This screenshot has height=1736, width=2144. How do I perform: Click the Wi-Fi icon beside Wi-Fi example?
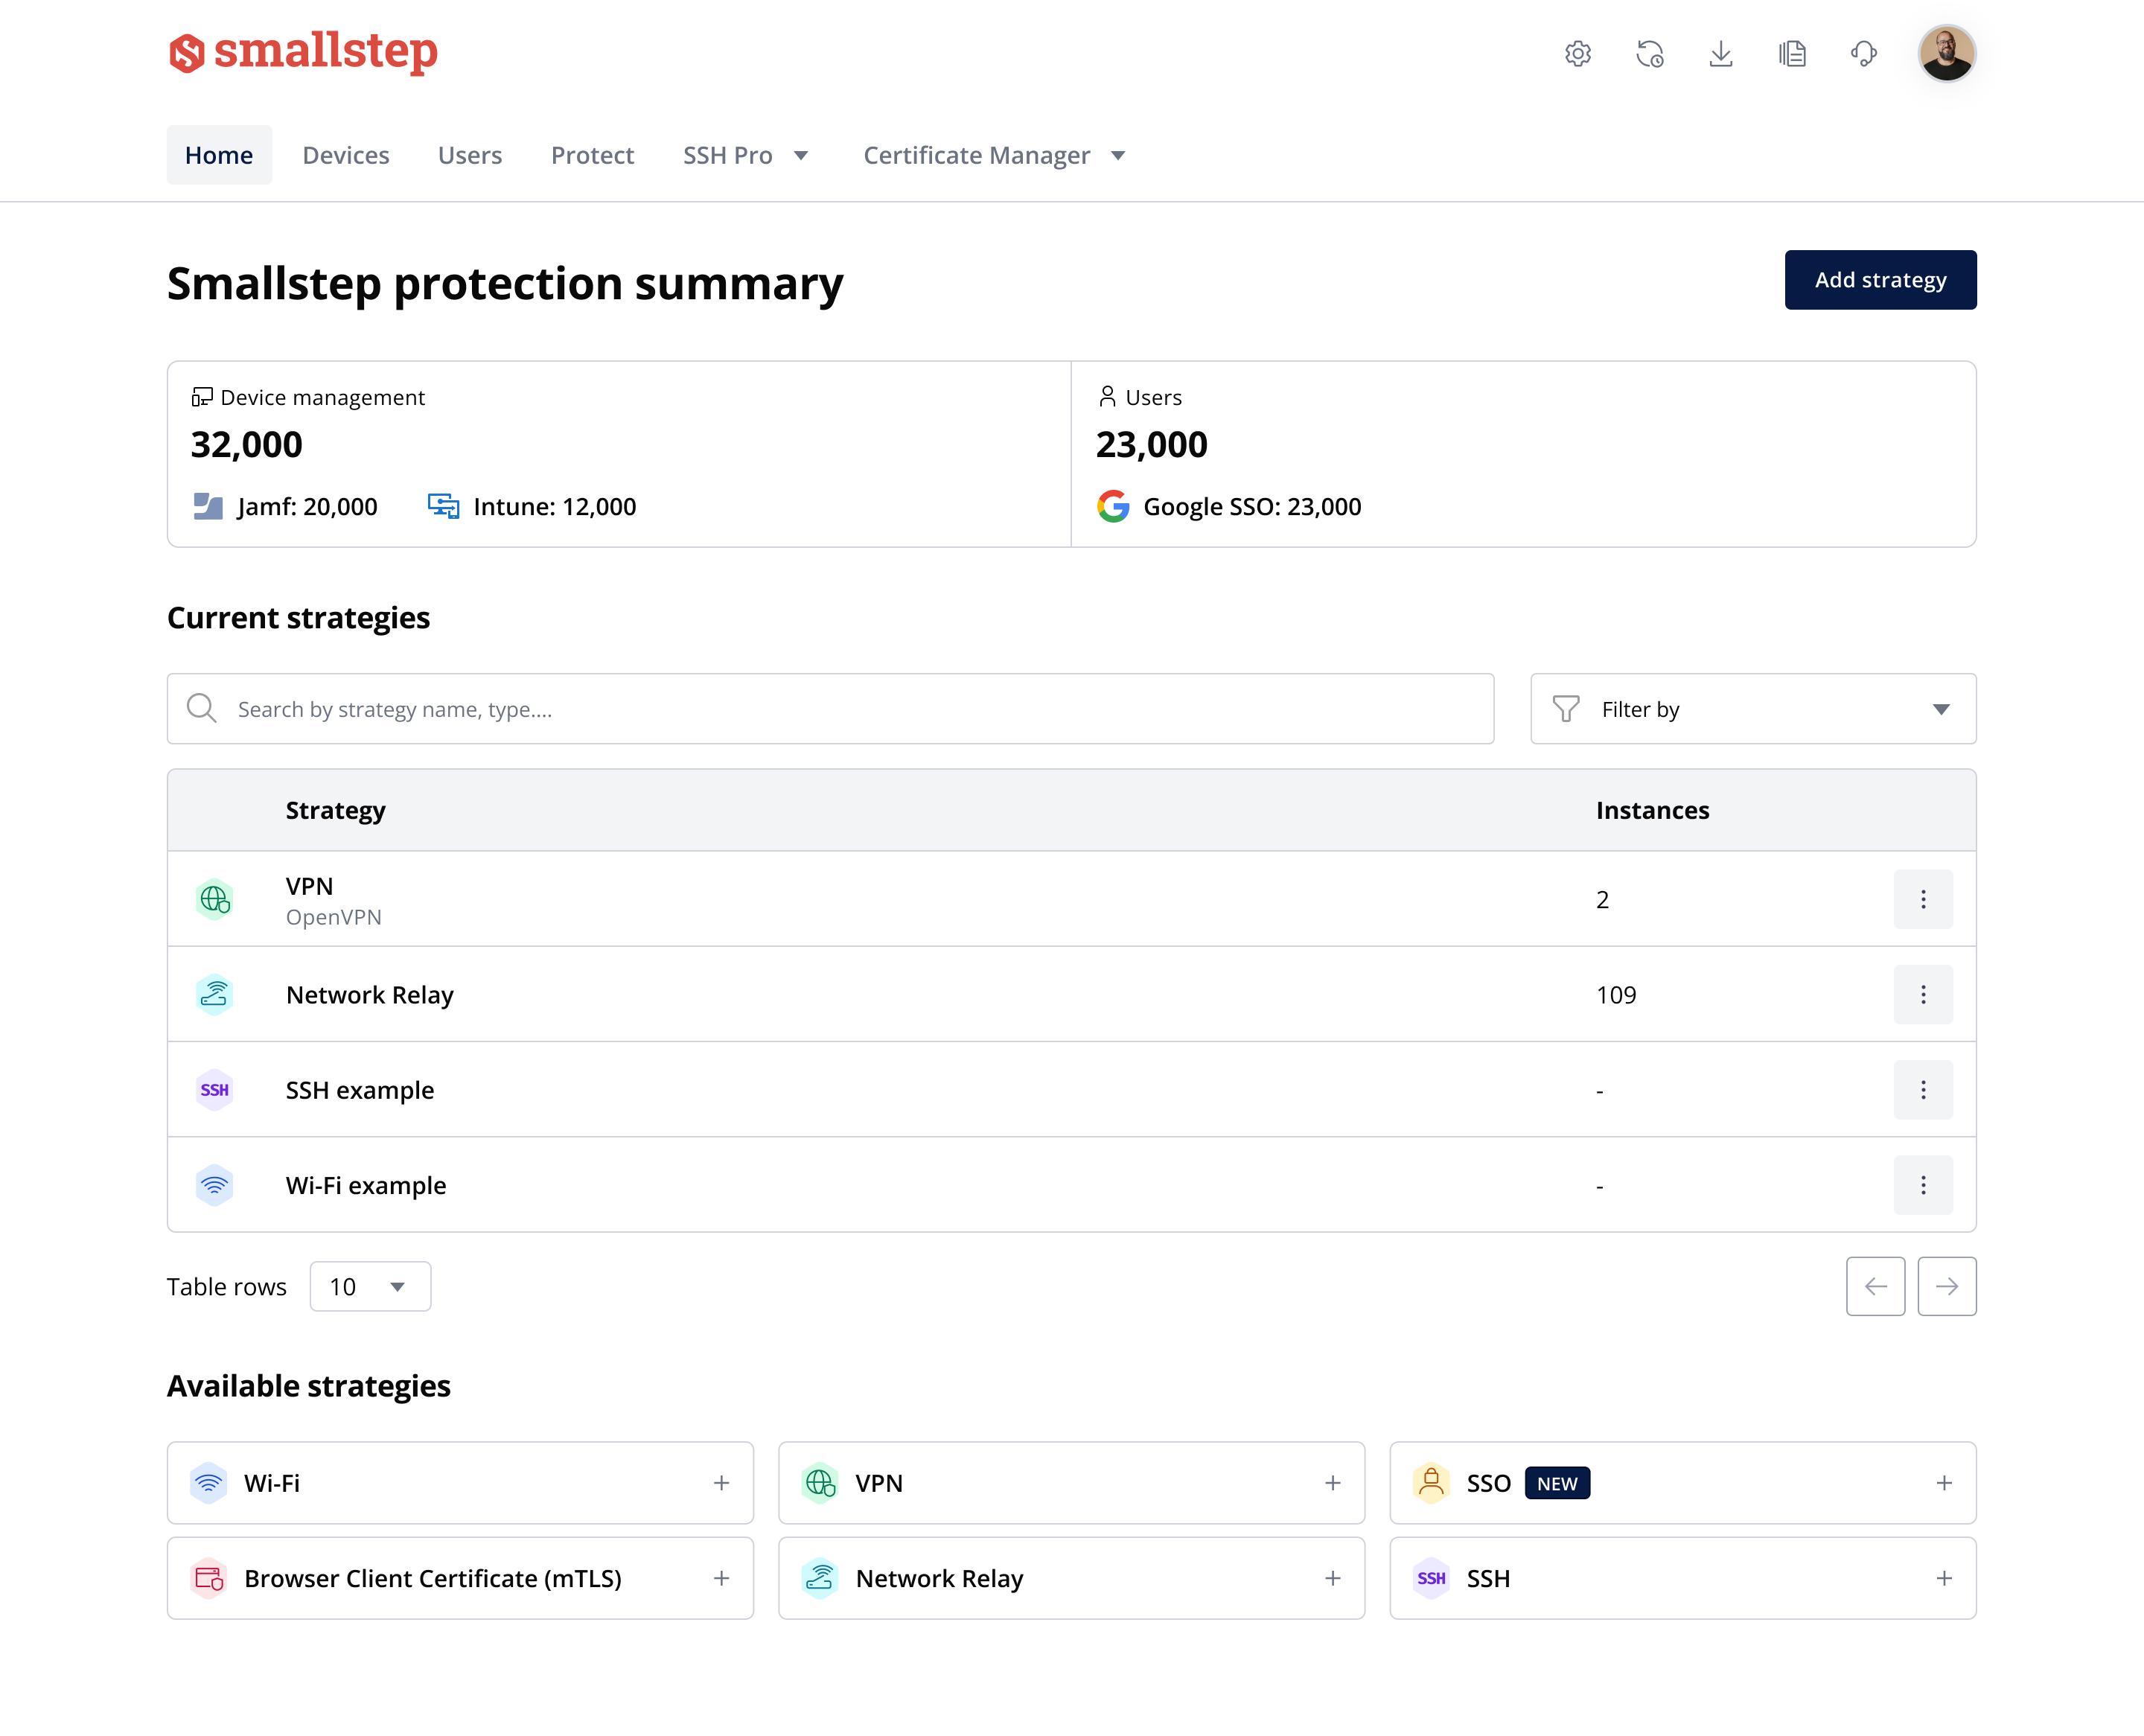(215, 1185)
